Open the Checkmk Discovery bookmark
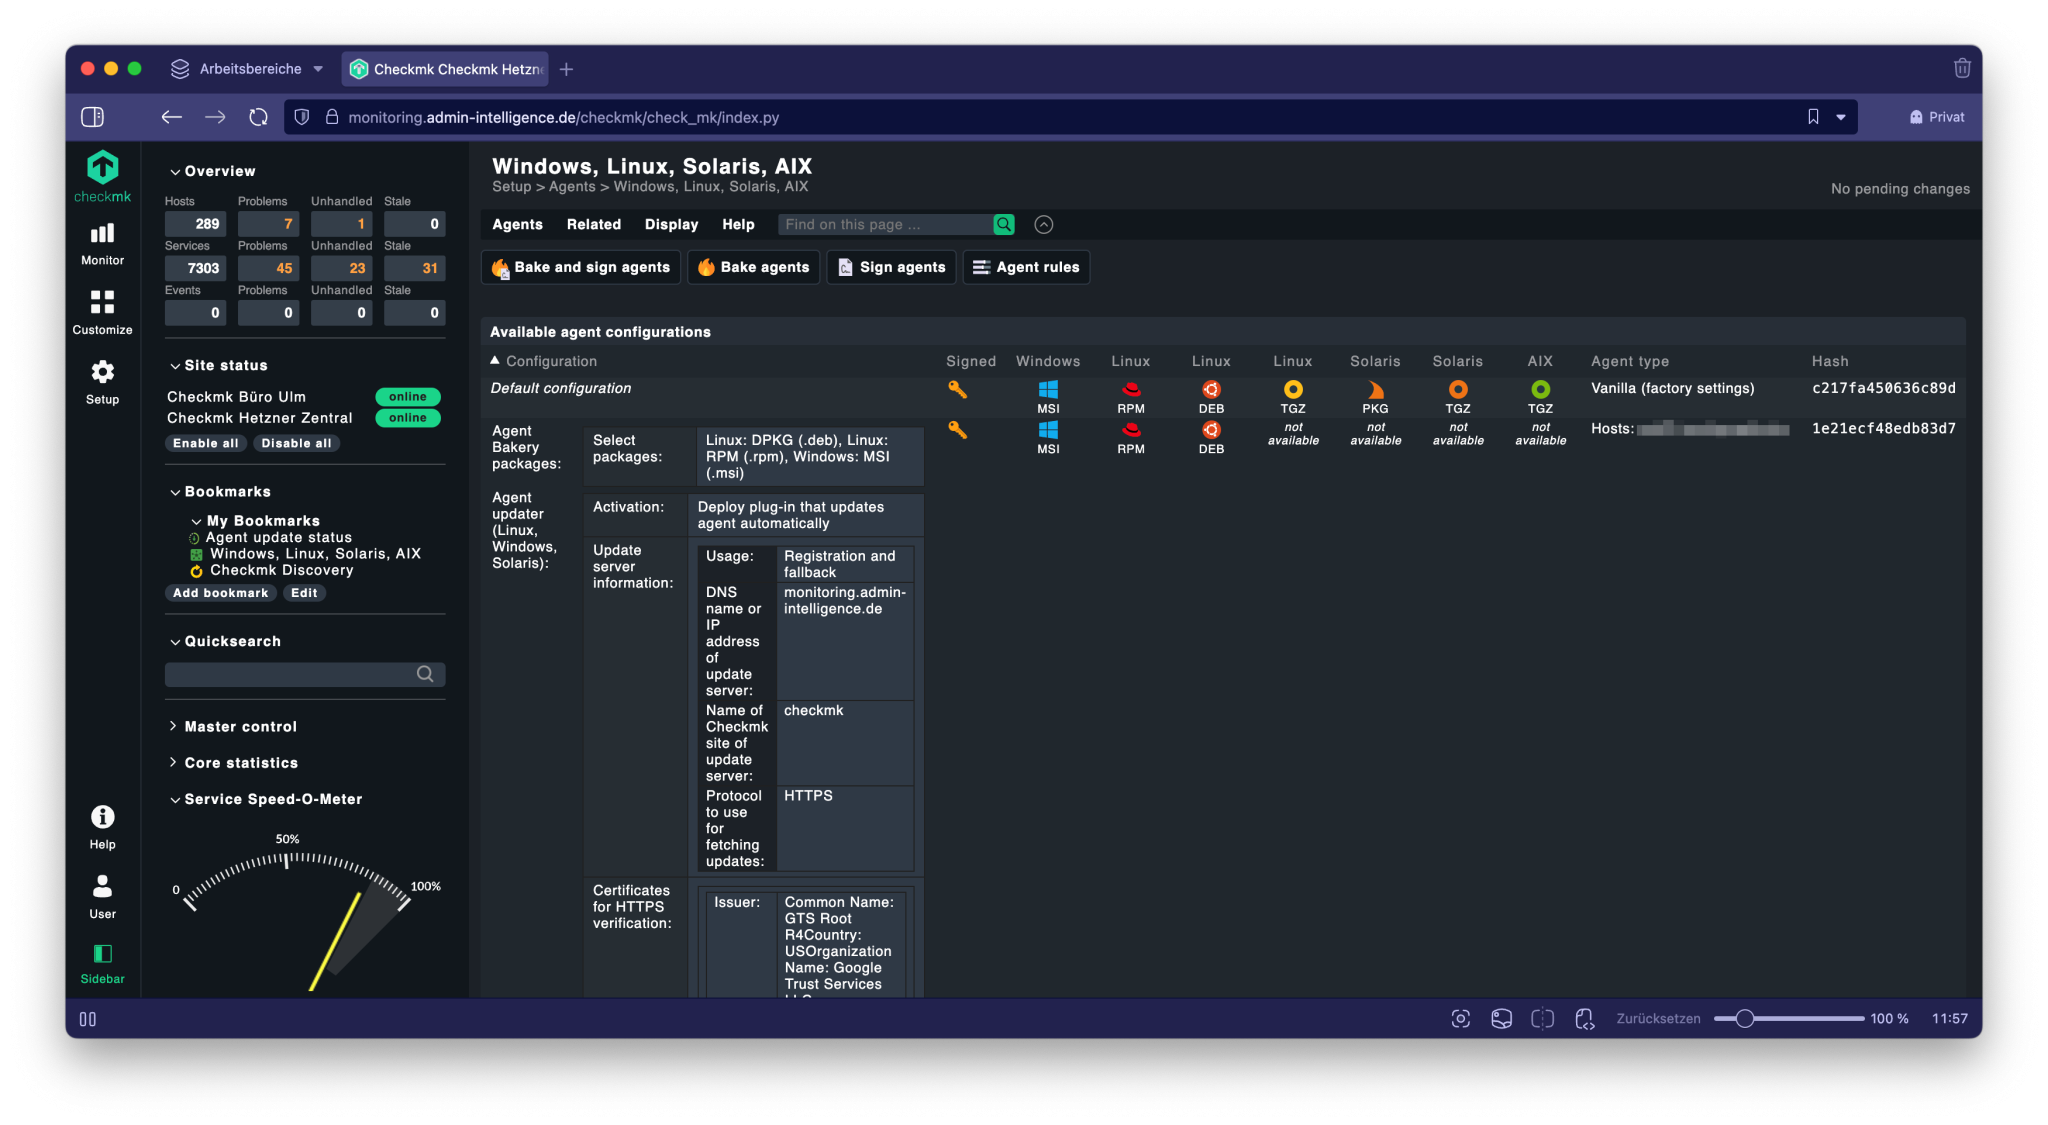Screen dimensions: 2048x1125 [x=281, y=570]
